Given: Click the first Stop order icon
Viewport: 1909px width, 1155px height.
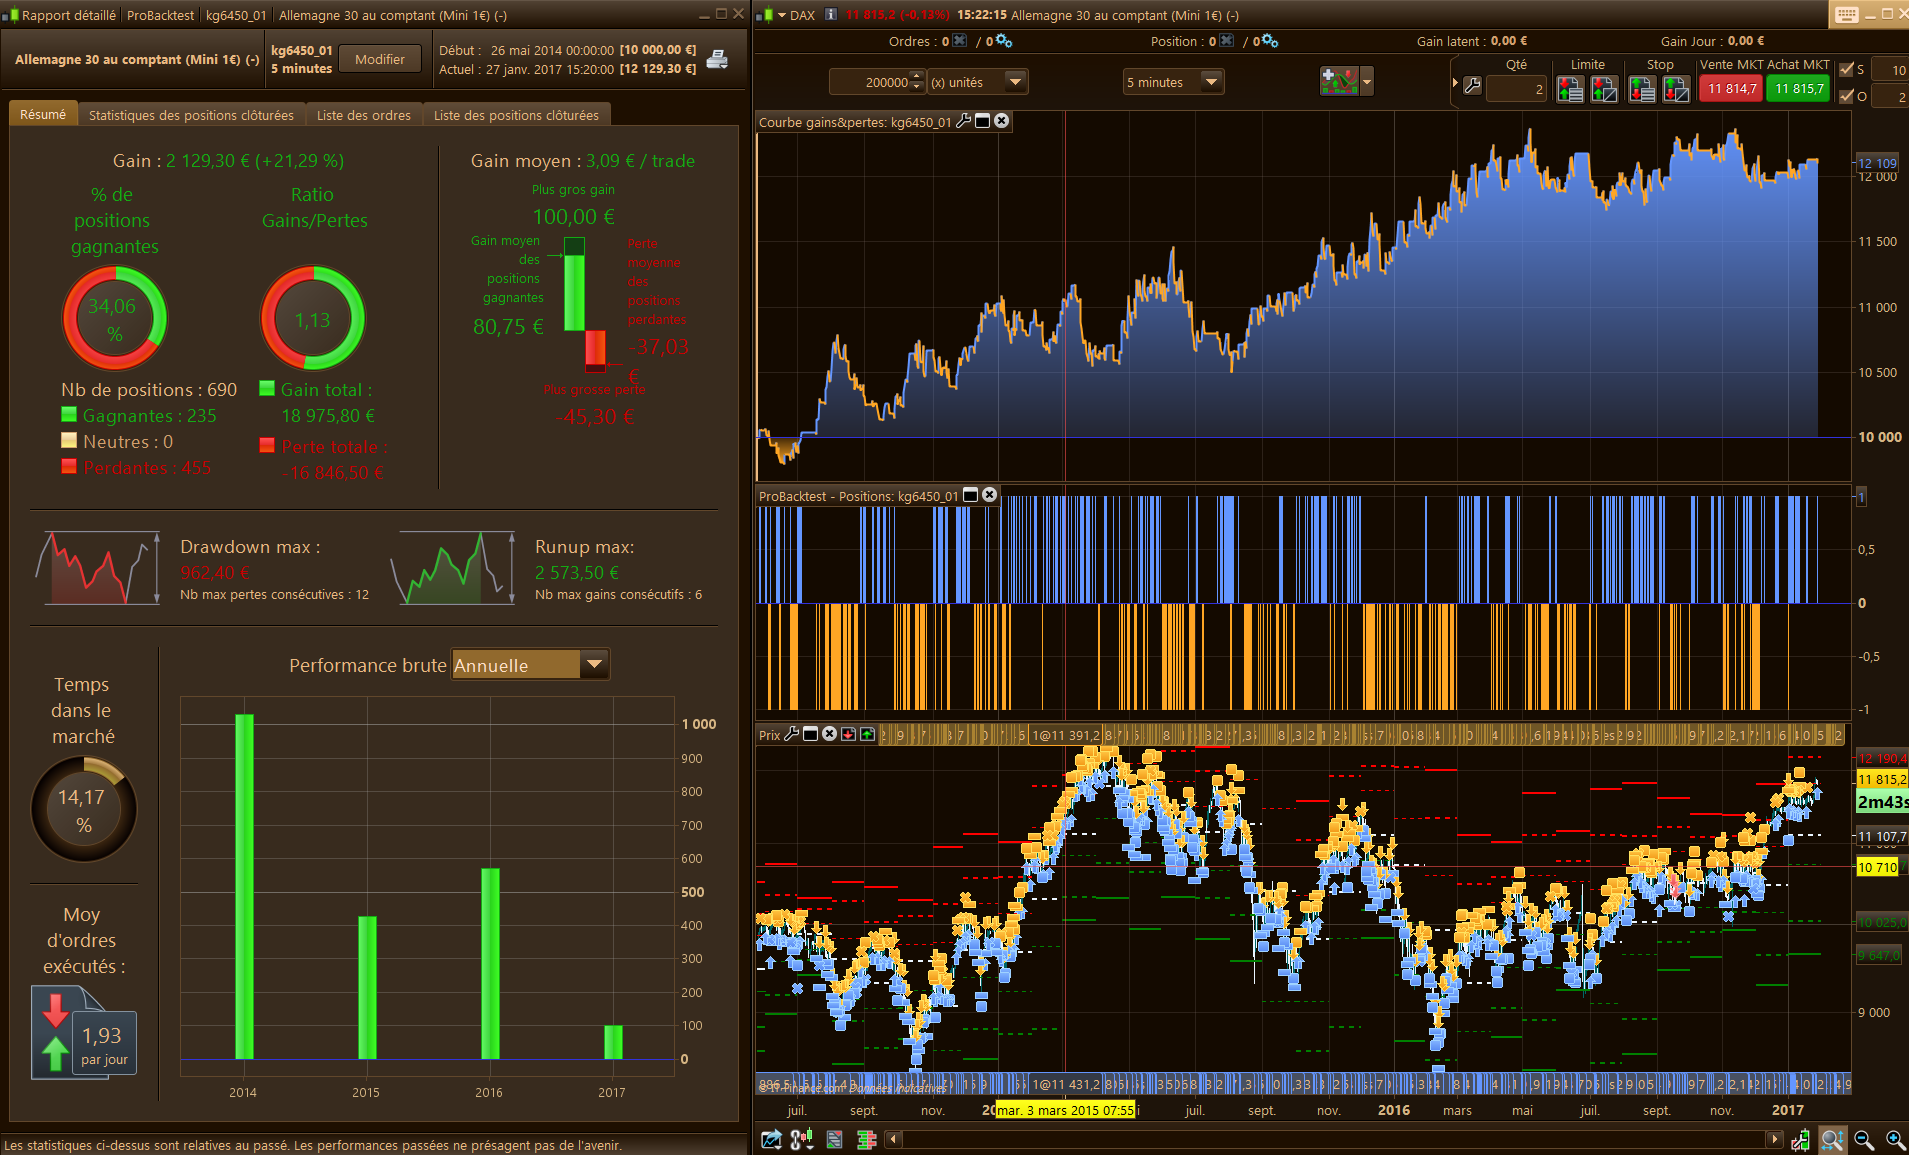Looking at the screenshot, I should pos(1642,89).
